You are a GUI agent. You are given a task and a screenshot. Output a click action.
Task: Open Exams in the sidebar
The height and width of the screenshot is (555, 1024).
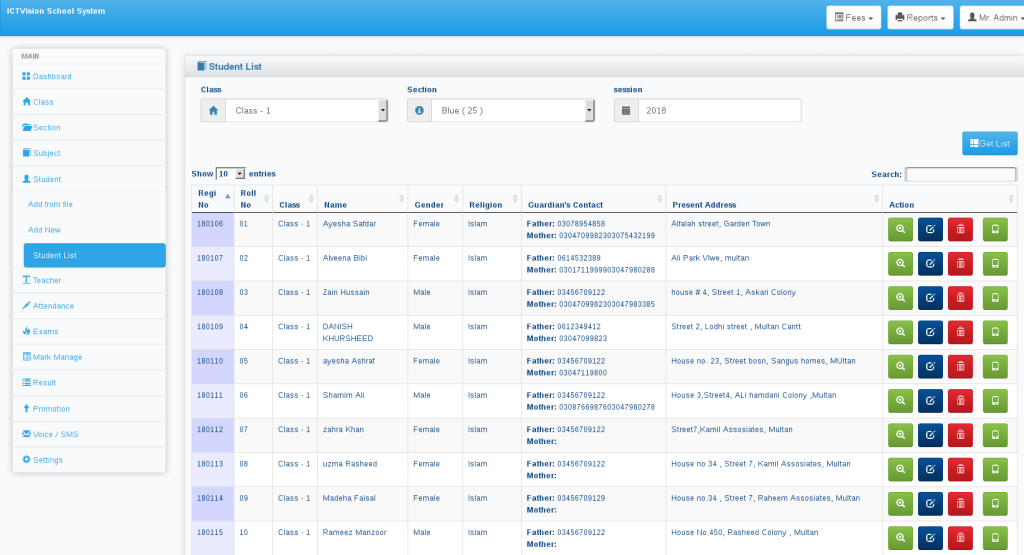click(89, 331)
